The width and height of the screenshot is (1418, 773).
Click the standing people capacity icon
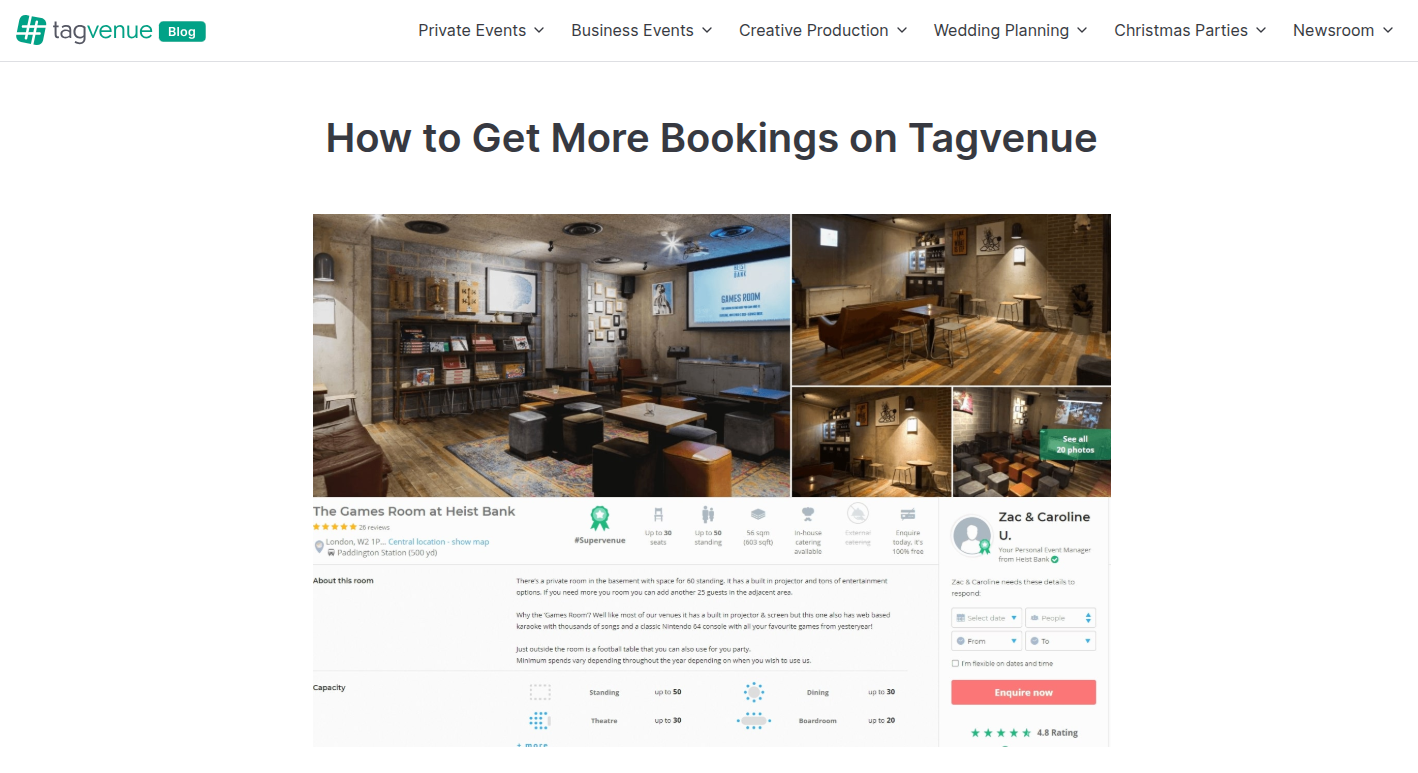[708, 515]
